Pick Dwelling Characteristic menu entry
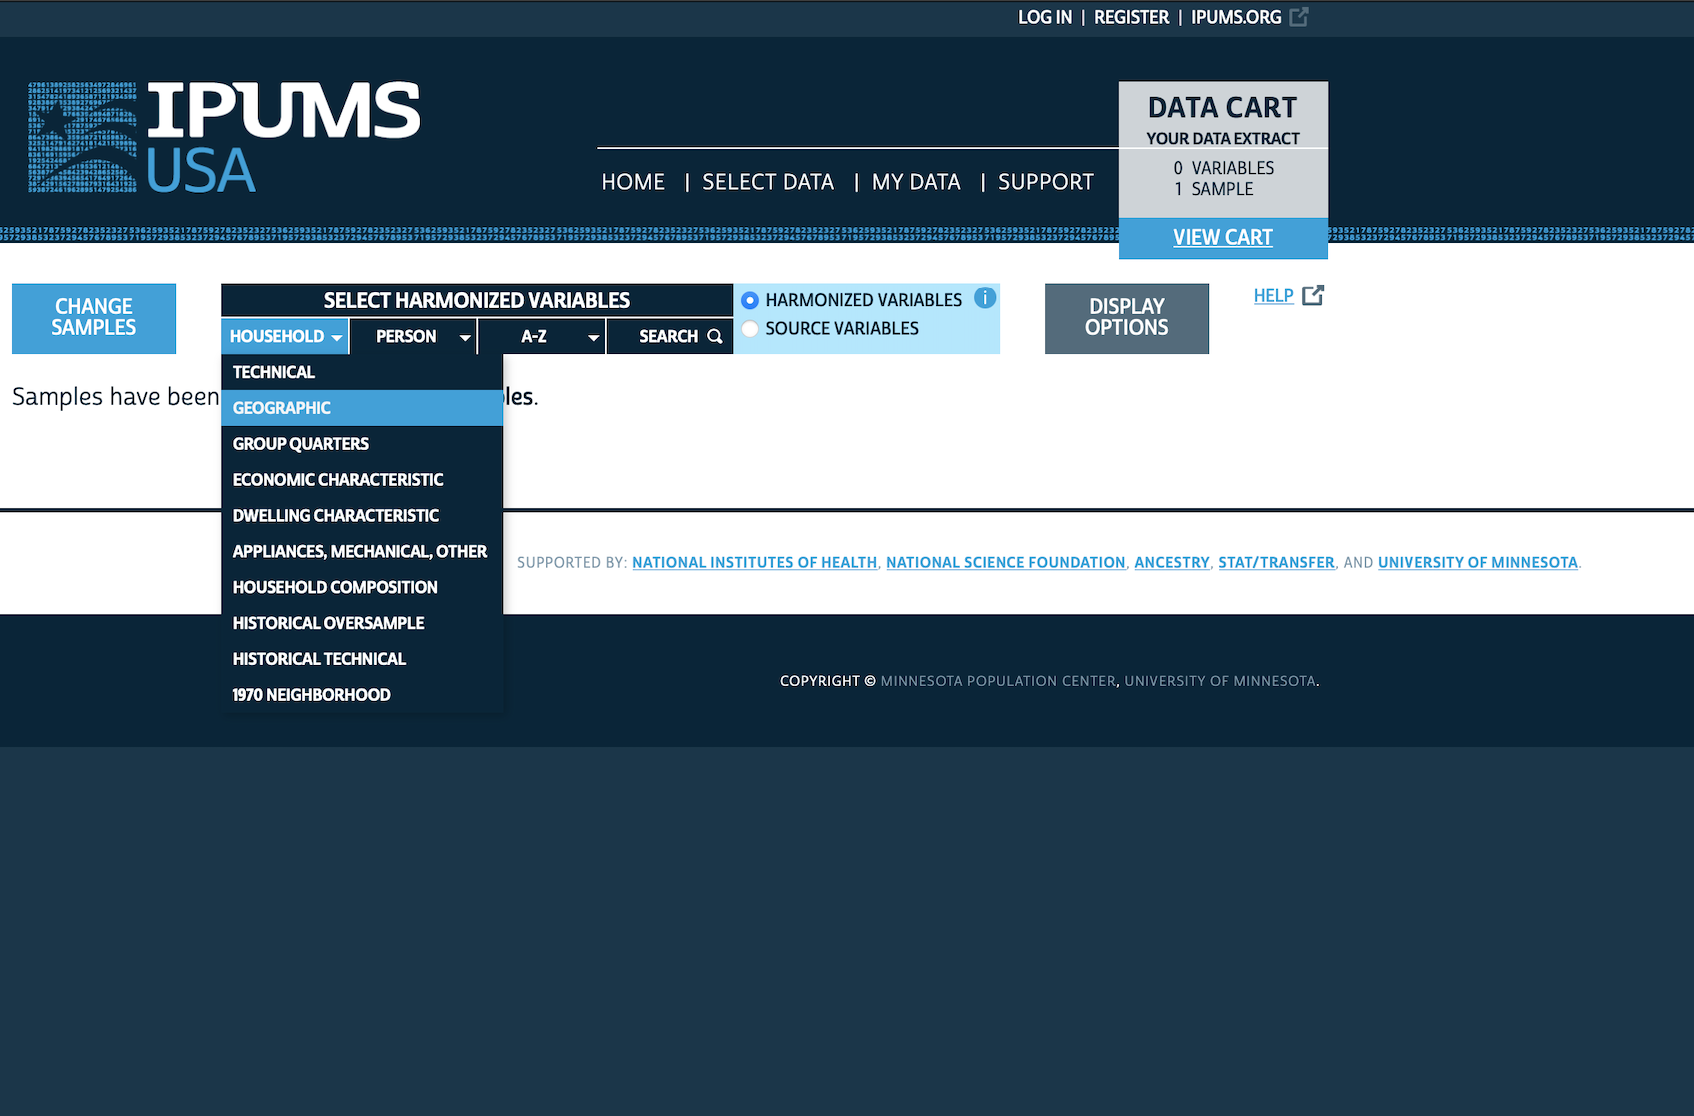Screen dimensions: 1694x1116 (x=335, y=516)
